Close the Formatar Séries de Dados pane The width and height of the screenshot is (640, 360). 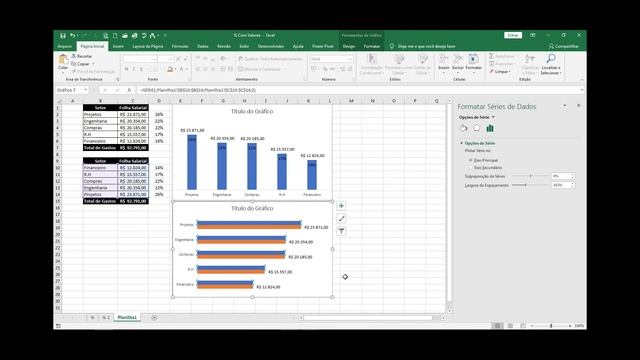click(578, 106)
